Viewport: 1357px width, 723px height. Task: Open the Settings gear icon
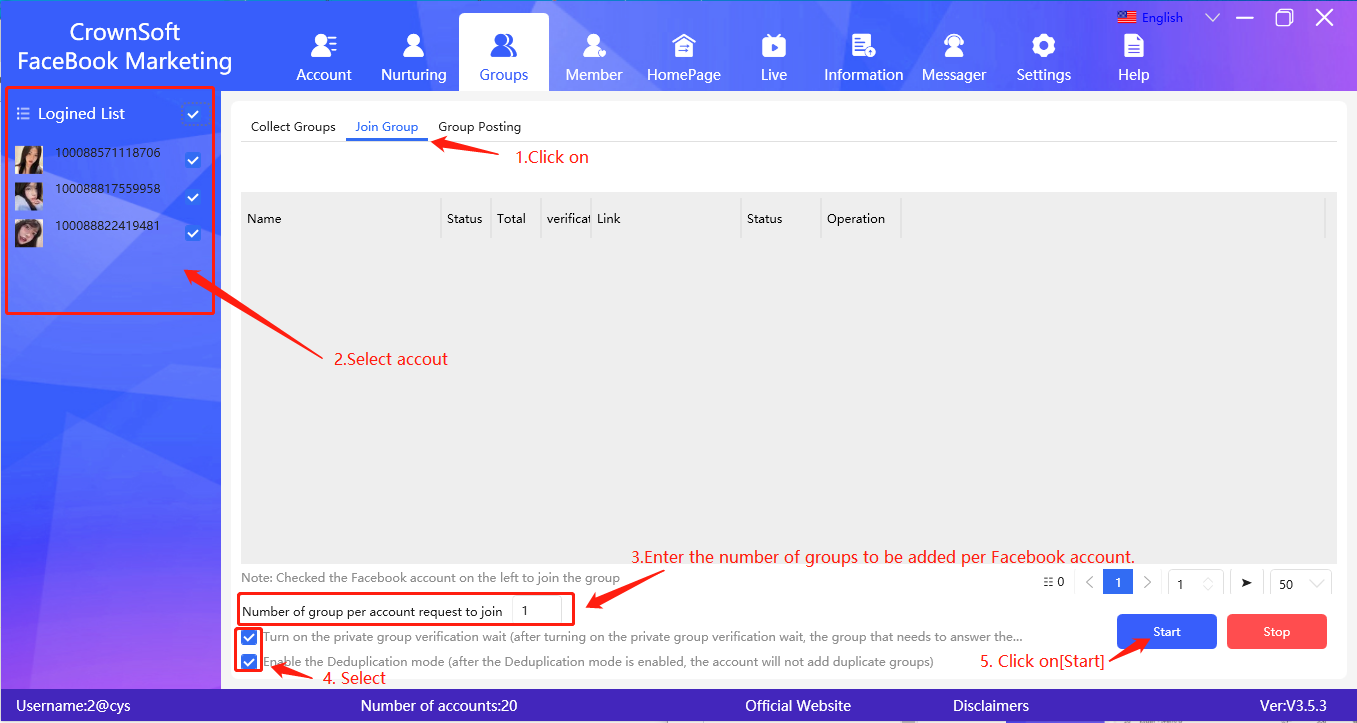(x=1043, y=47)
